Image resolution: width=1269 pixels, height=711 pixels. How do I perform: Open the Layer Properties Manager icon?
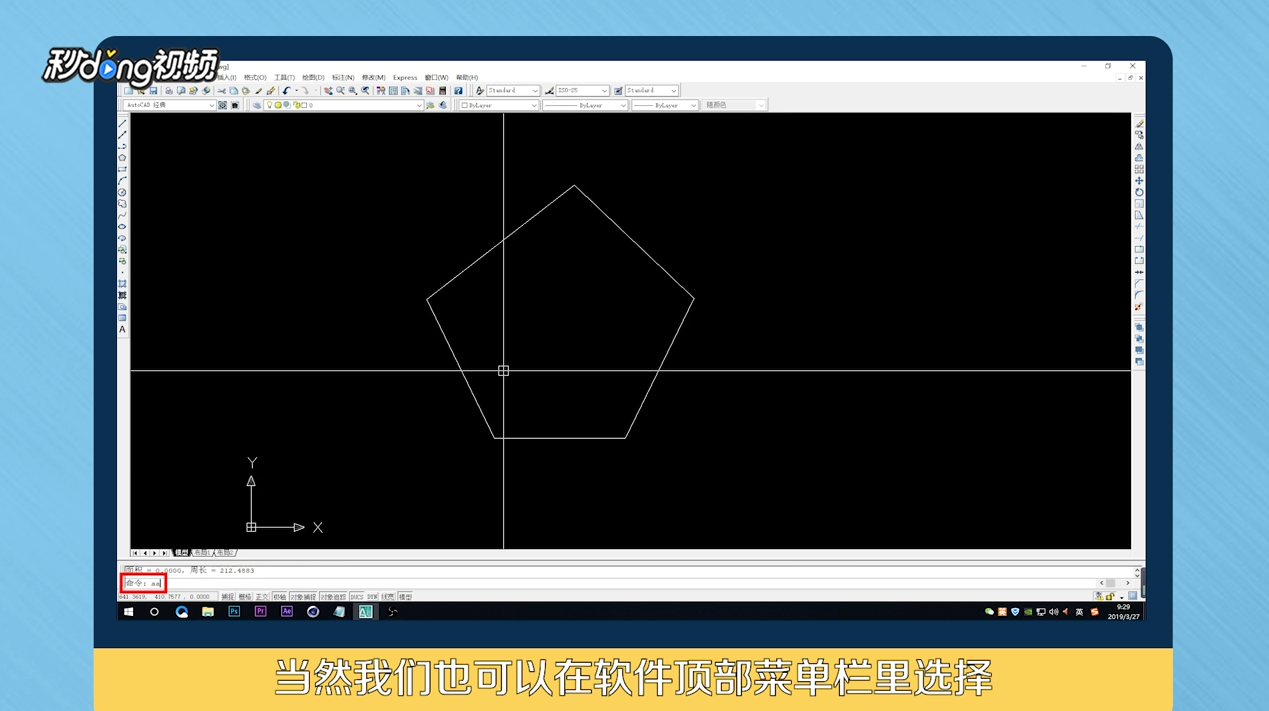pyautogui.click(x=257, y=105)
